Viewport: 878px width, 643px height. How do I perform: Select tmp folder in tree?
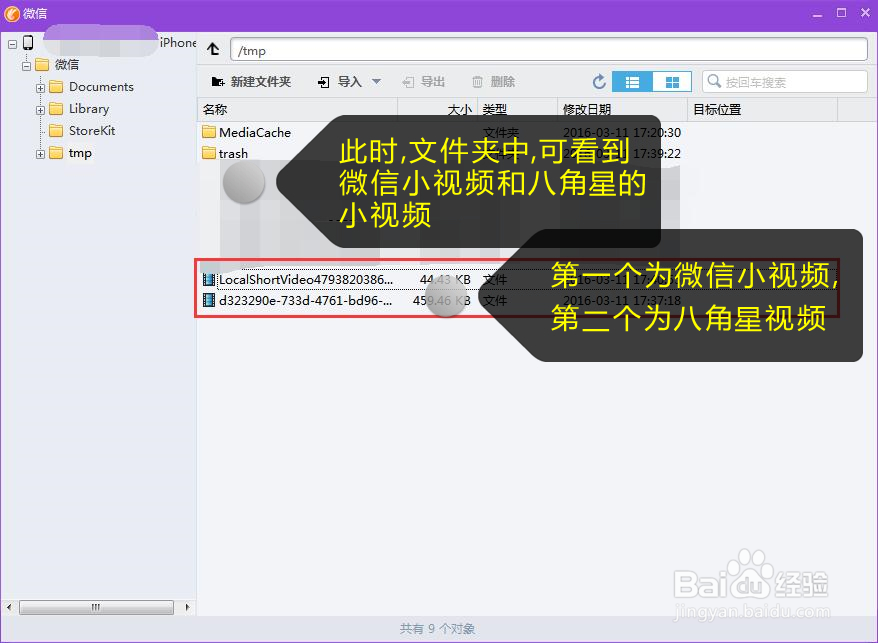[x=80, y=153]
